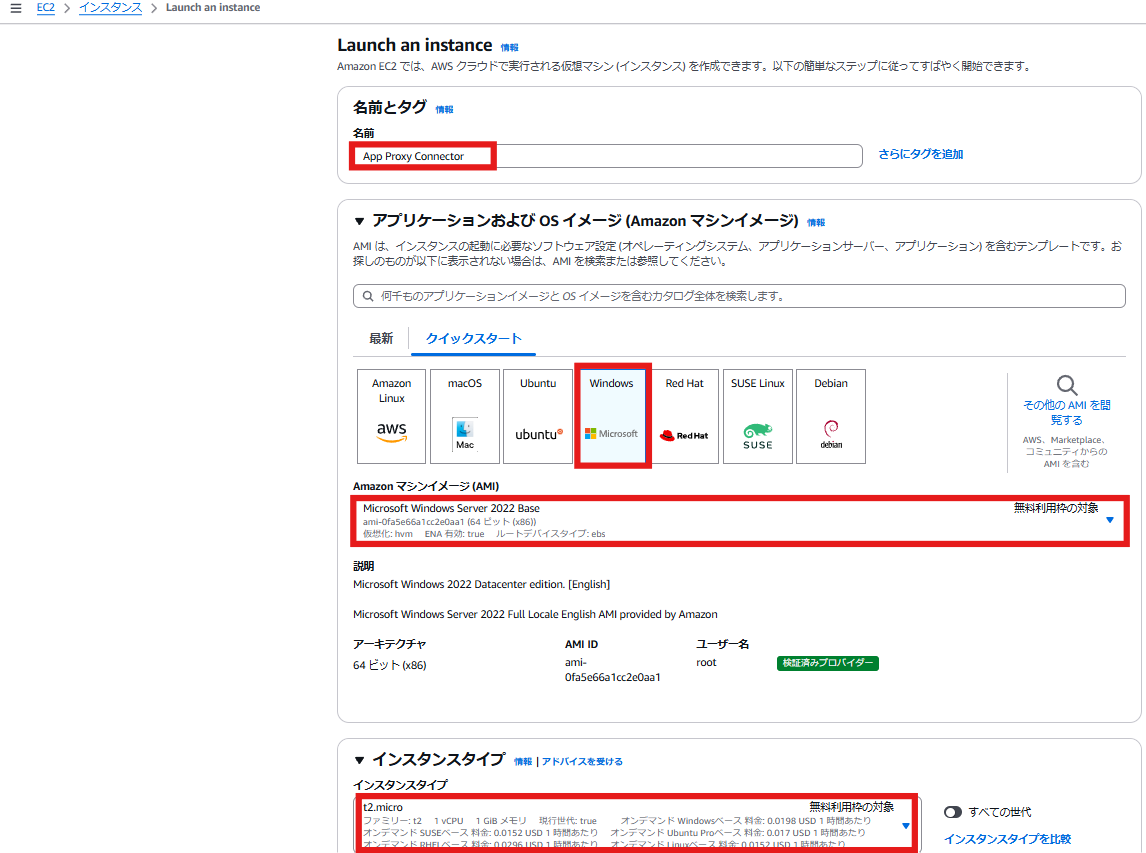Click 情報 link beside インスタンスタイプ heading

point(523,762)
